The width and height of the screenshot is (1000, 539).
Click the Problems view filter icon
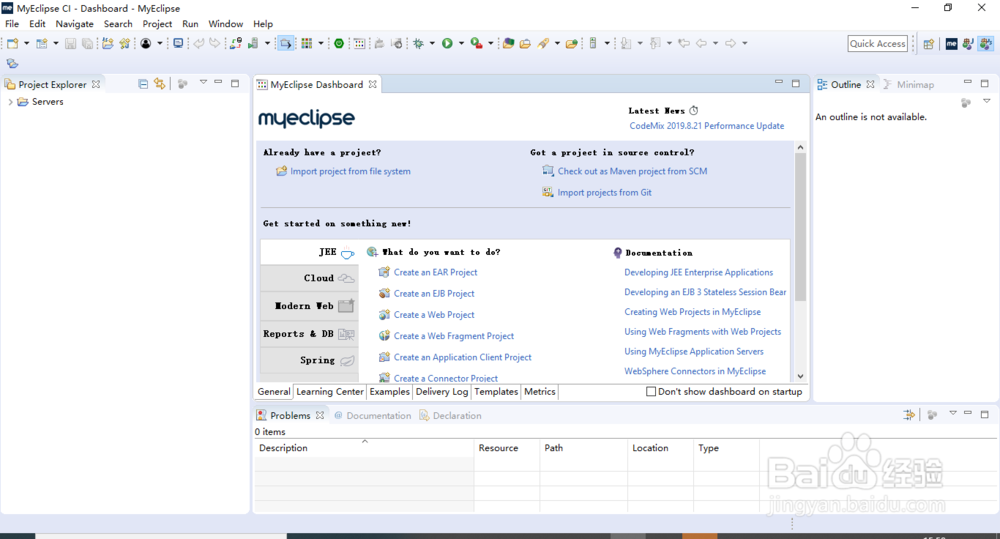tap(909, 415)
